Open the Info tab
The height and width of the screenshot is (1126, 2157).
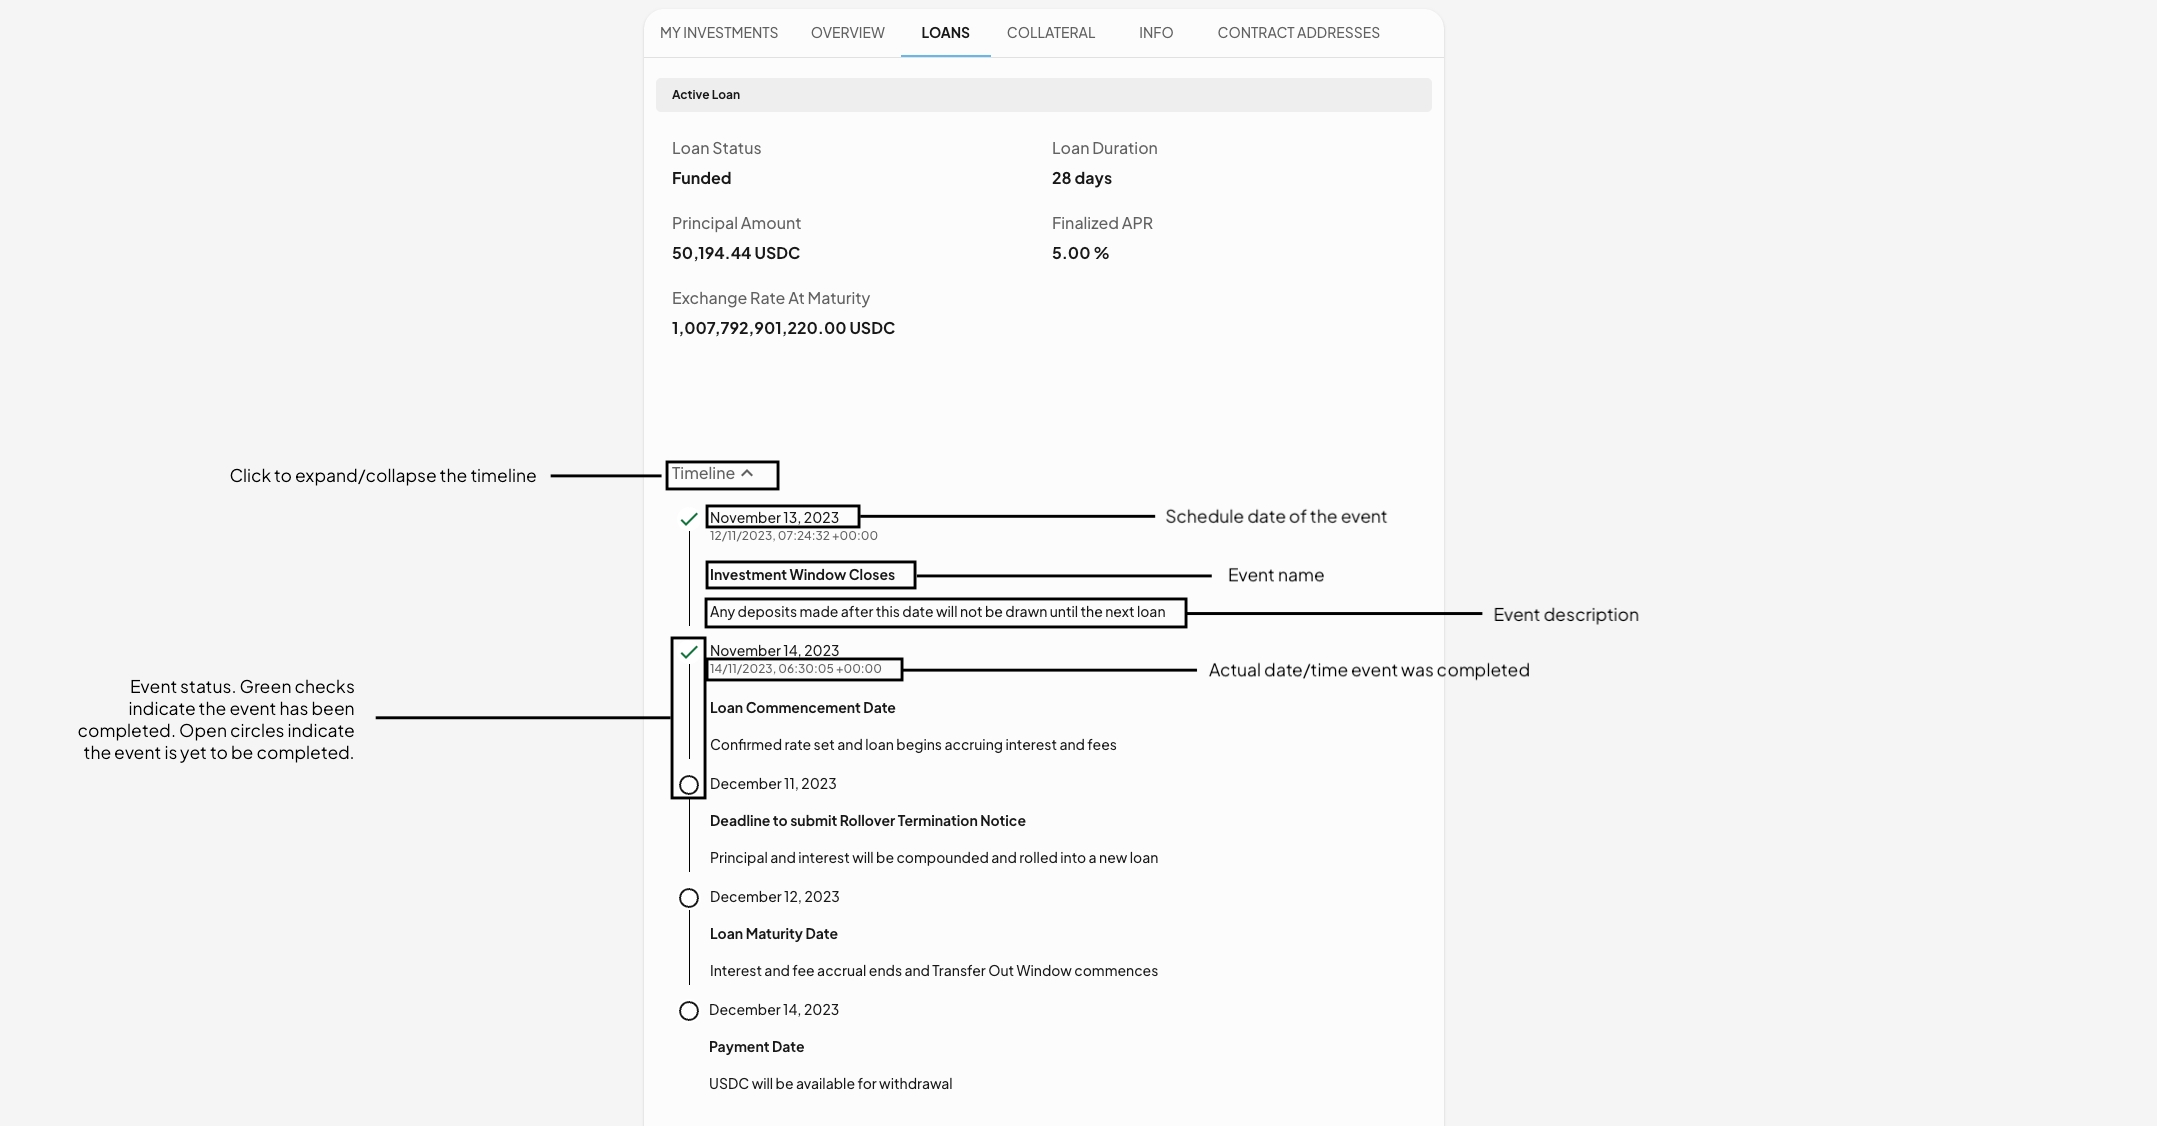tap(1156, 33)
